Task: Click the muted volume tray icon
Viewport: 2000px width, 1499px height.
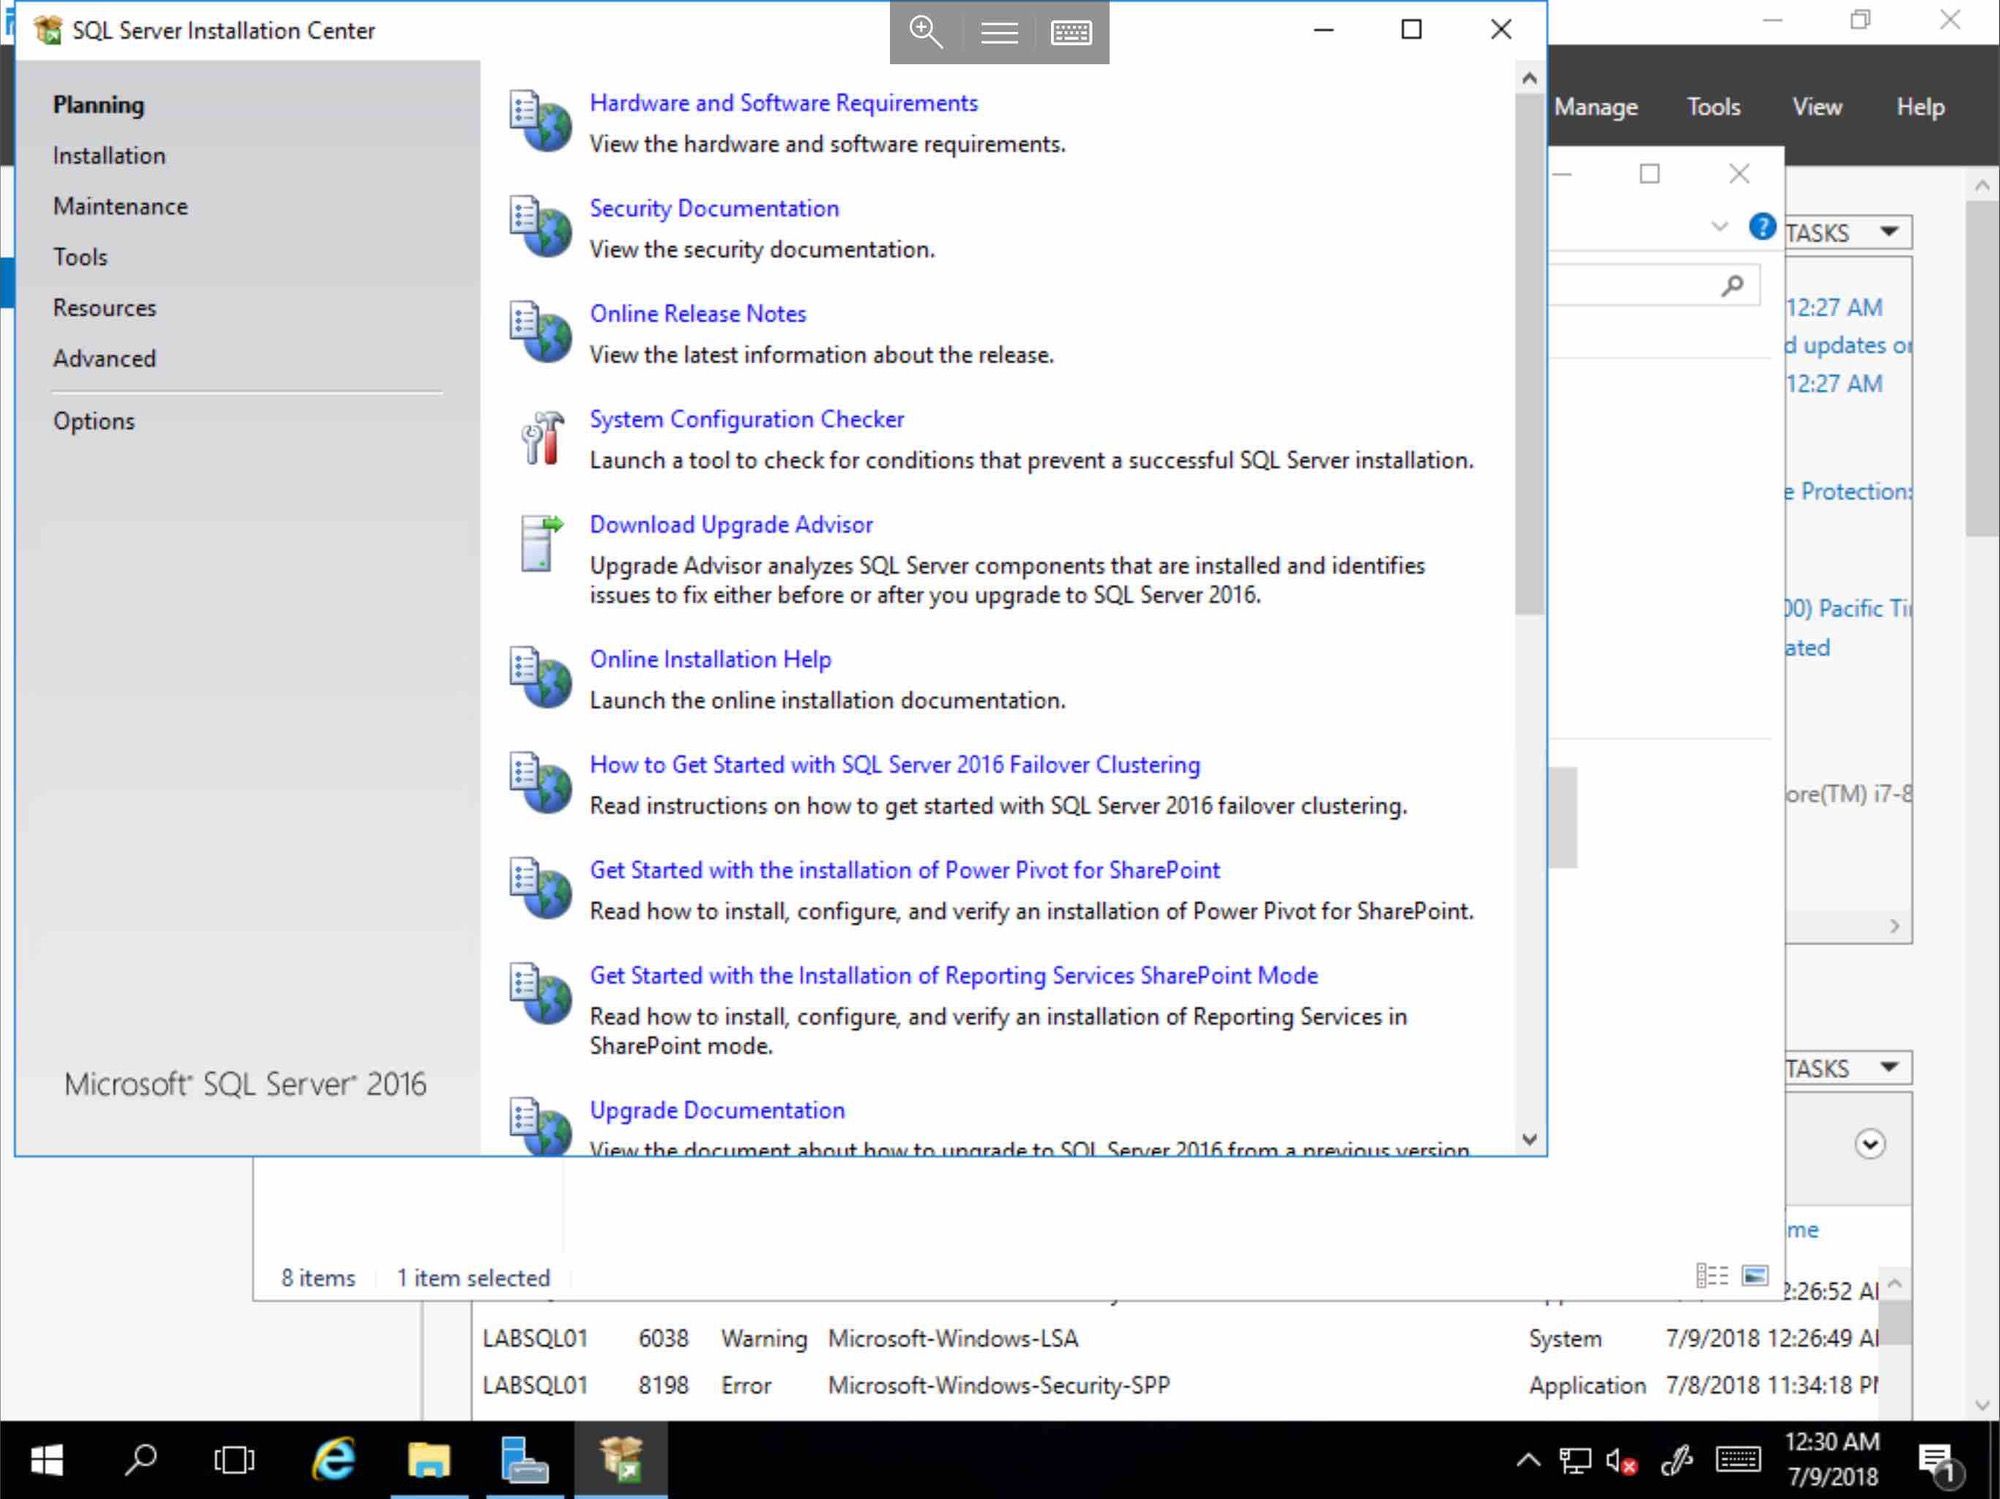Action: pyautogui.click(x=1621, y=1461)
